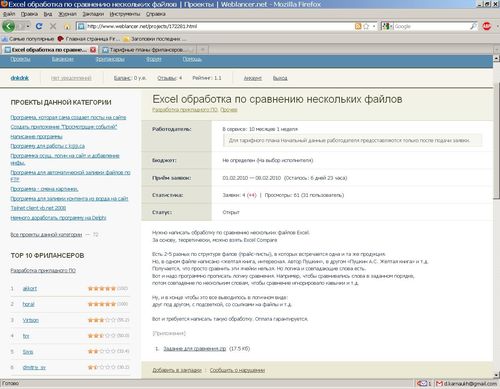Click the mail counter icon in status bar

tap(422, 384)
